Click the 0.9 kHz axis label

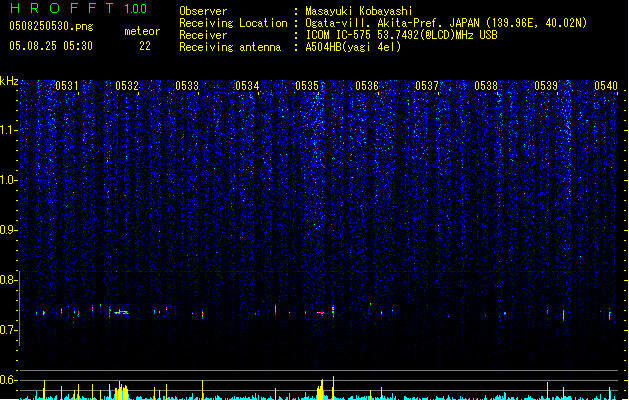click(x=8, y=230)
